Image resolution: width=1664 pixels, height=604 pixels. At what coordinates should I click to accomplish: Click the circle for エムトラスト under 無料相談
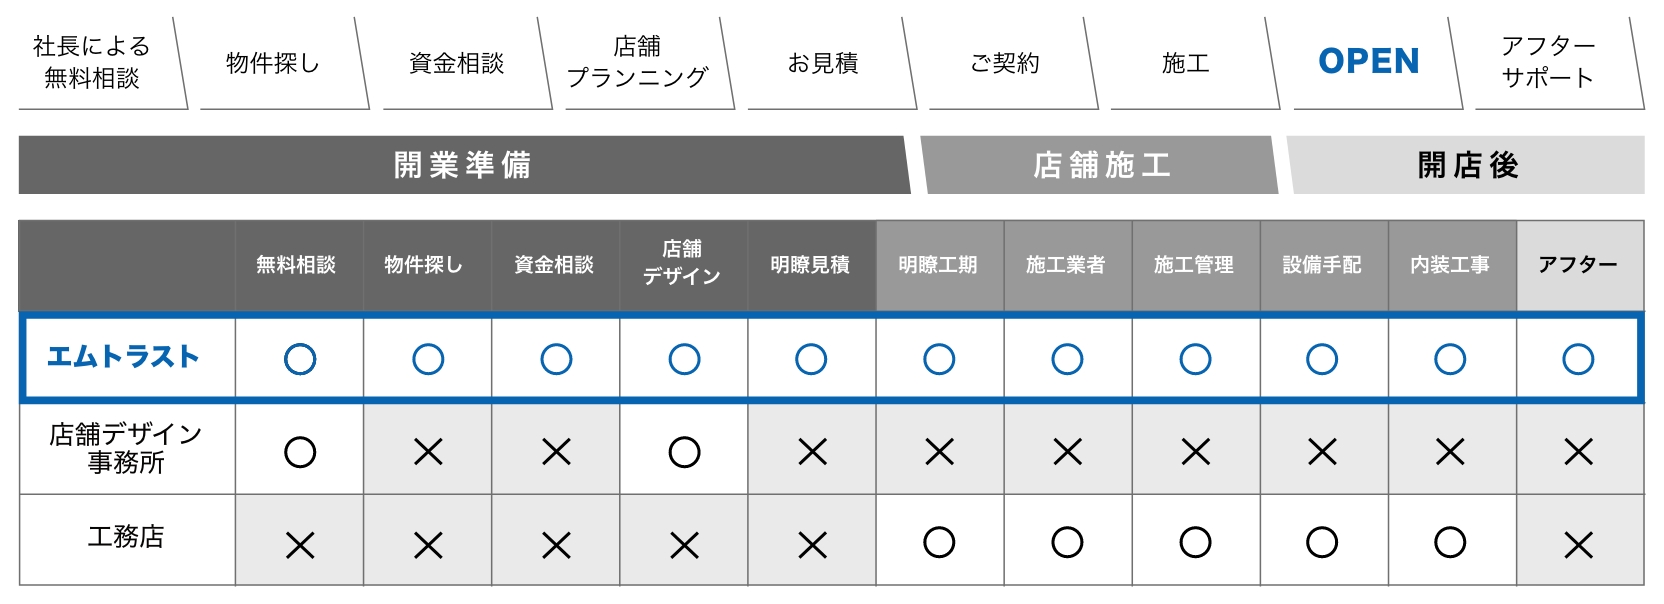pyautogui.click(x=300, y=359)
